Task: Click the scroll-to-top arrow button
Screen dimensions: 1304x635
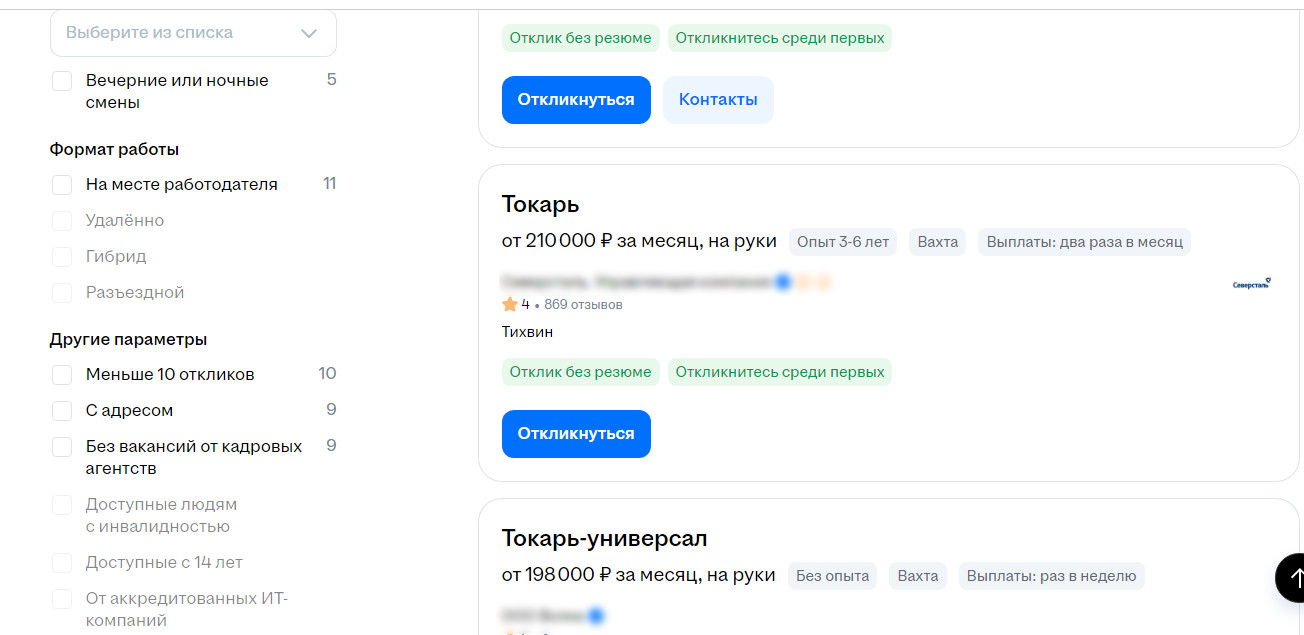Action: click(1291, 577)
